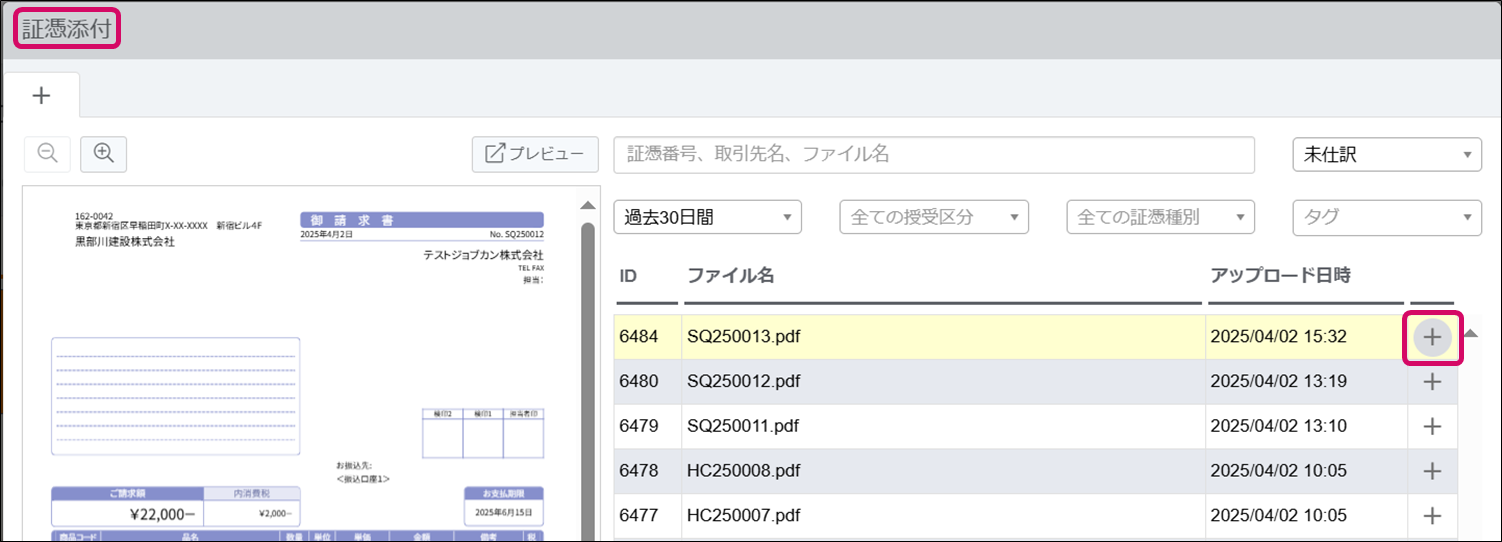The width and height of the screenshot is (1502, 542).
Task: Focus the 証憑番号 search field
Action: coord(933,155)
